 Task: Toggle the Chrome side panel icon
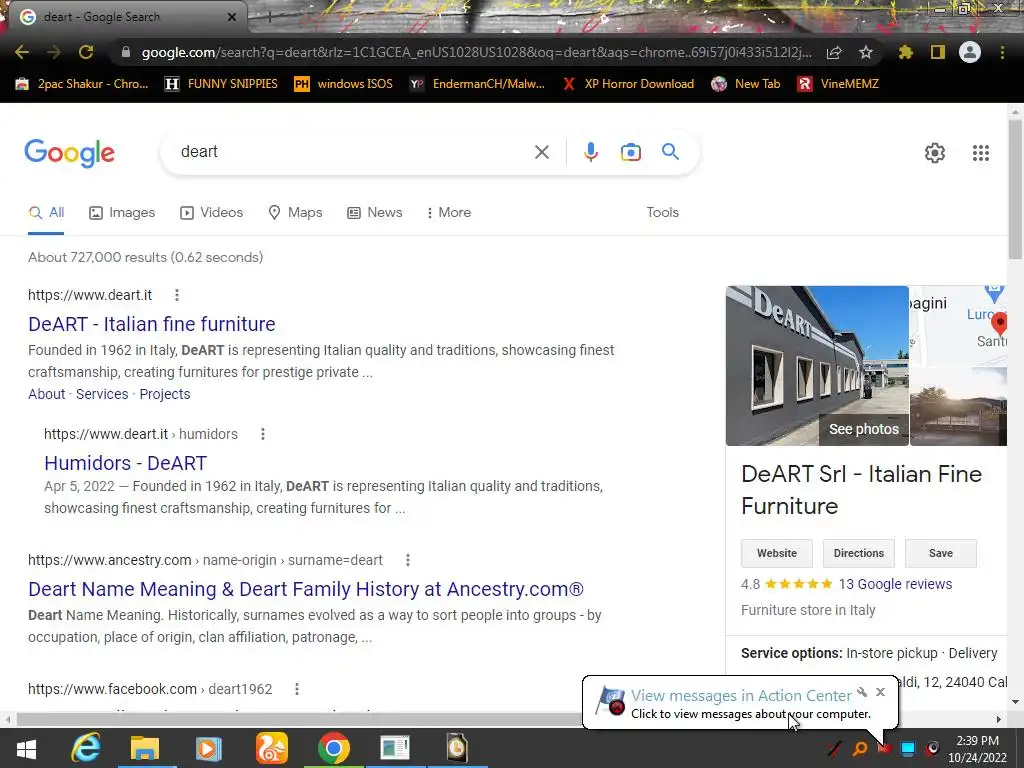click(x=938, y=52)
